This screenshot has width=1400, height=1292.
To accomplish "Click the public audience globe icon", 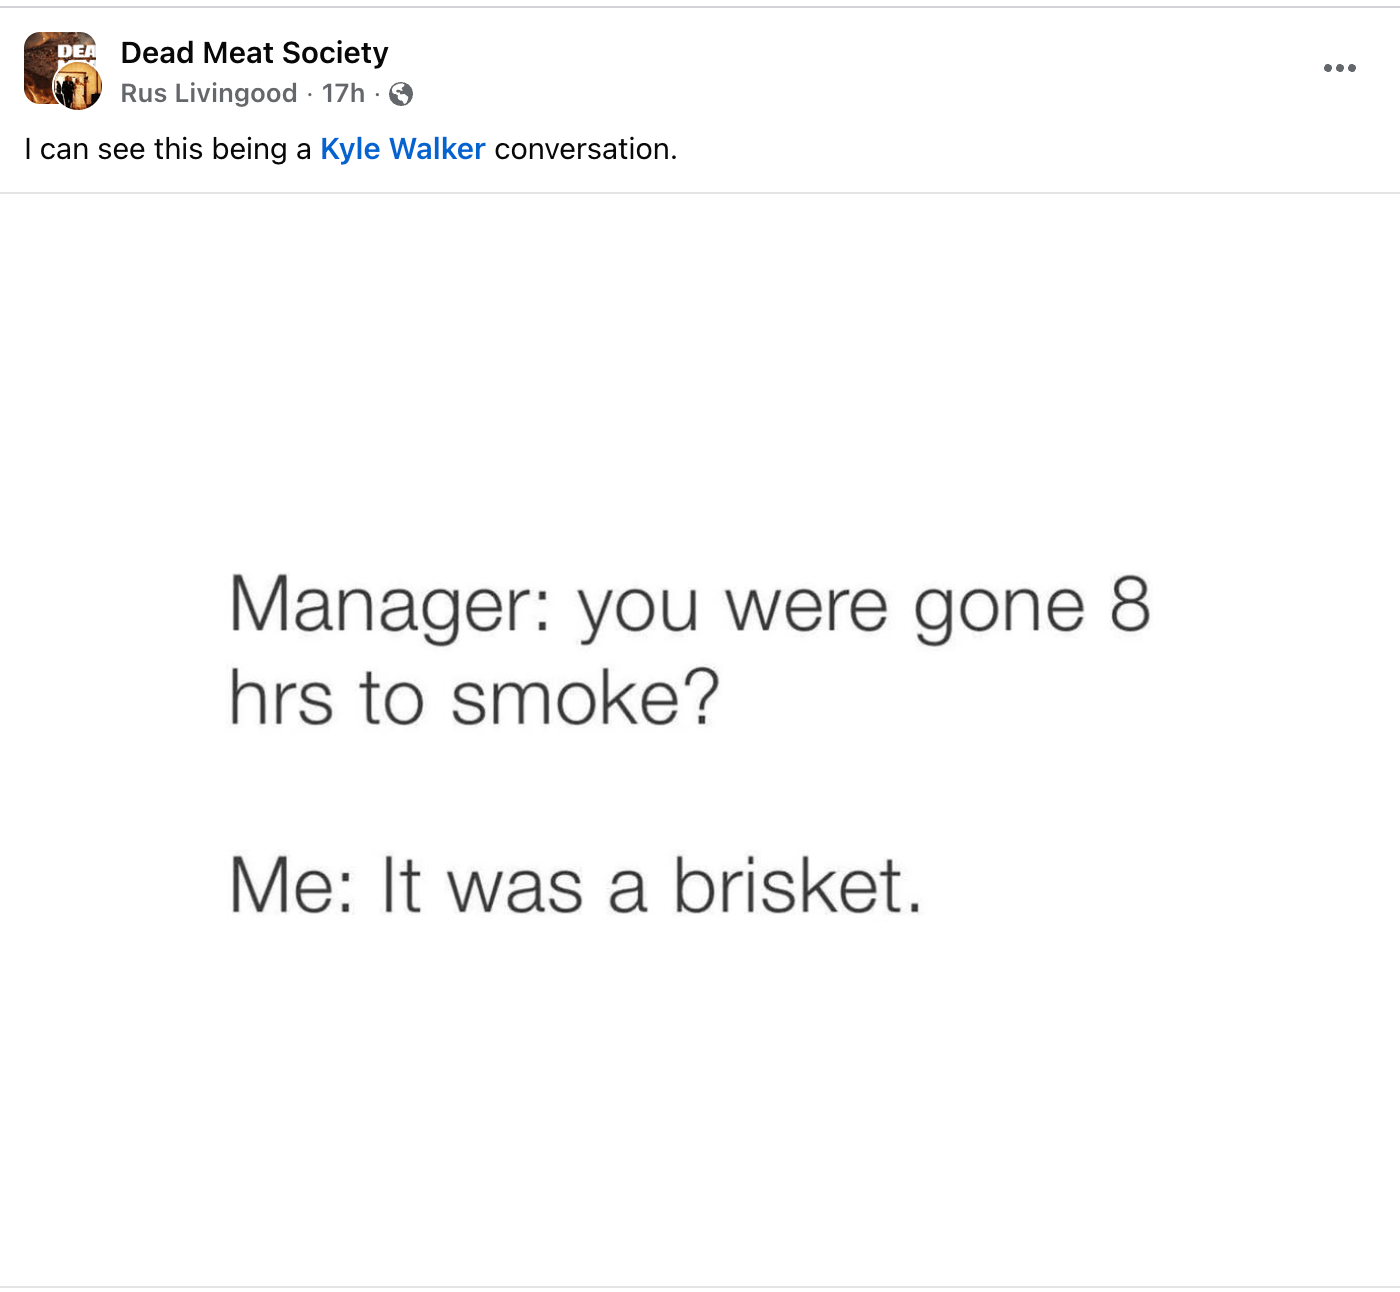I will [401, 94].
